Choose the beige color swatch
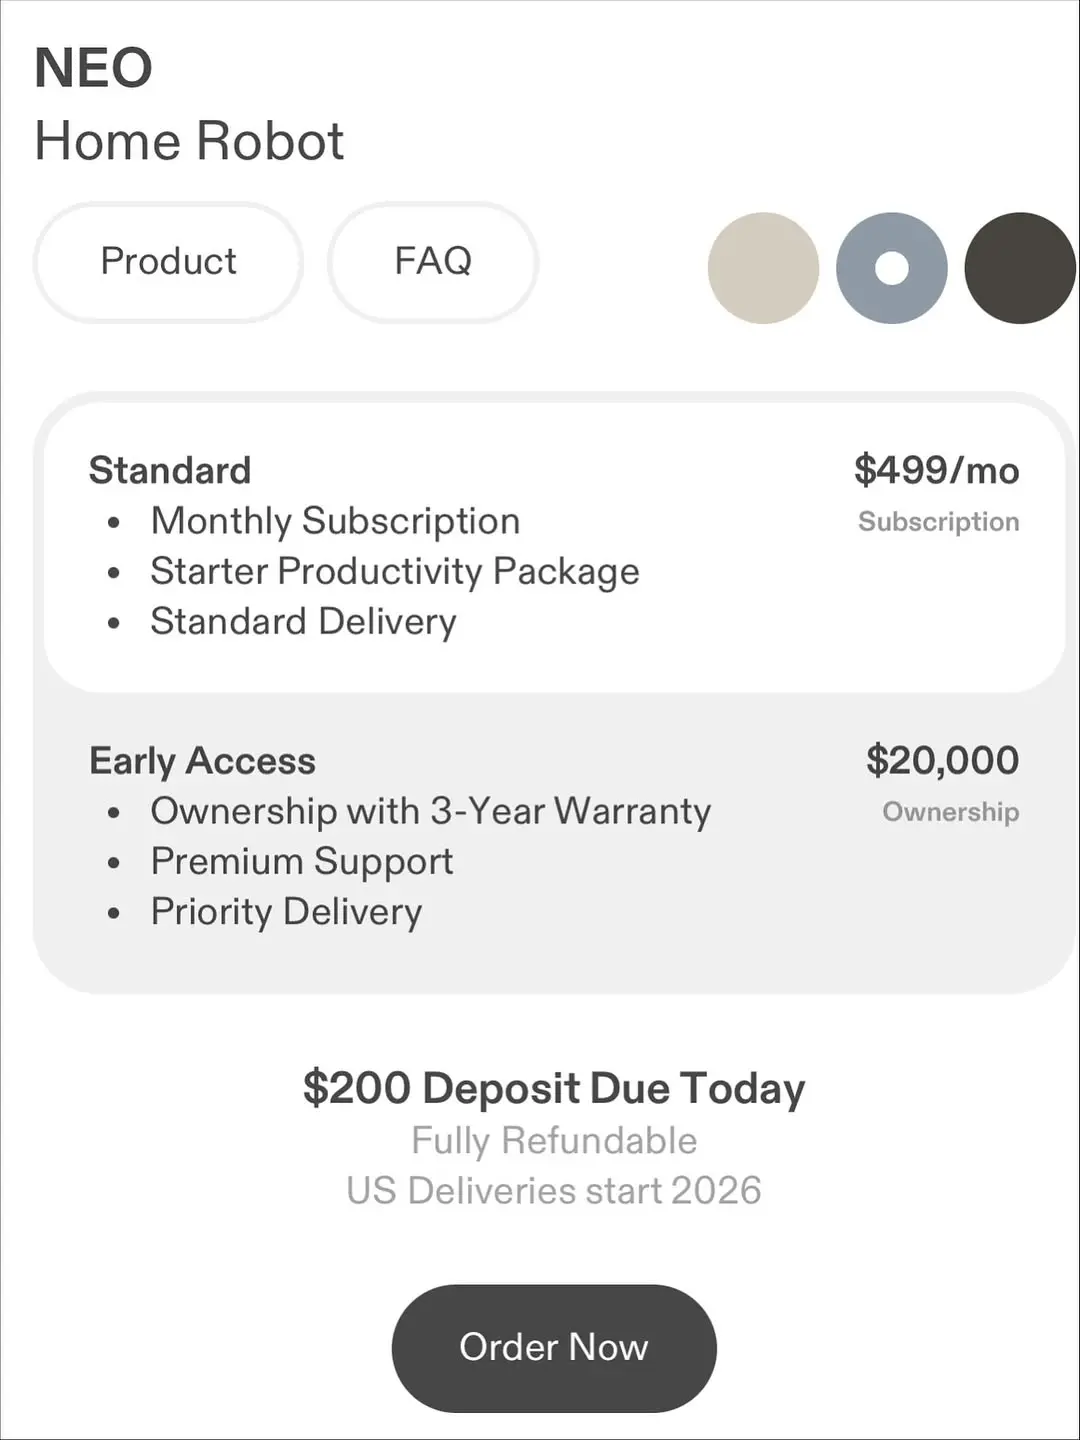The height and width of the screenshot is (1440, 1080). tap(763, 268)
